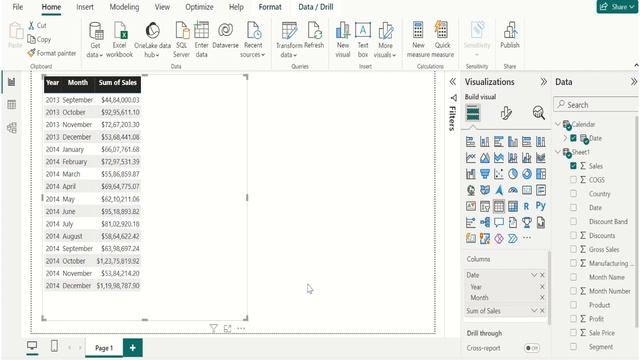Collapse the Visualizations pane
Viewport: 640px width, 360px height.
(x=543, y=82)
